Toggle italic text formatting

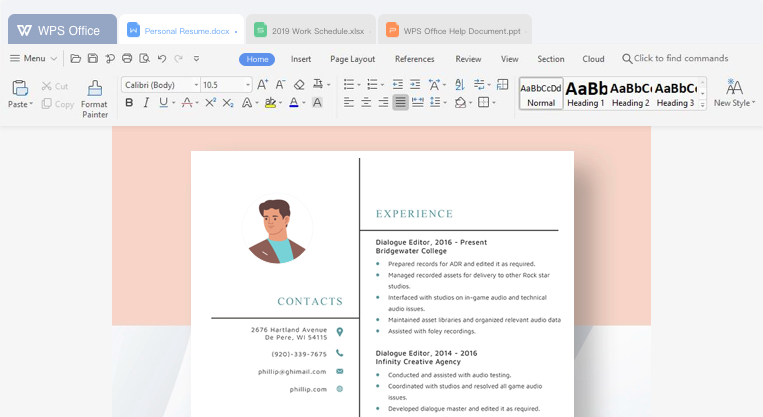pyautogui.click(x=146, y=103)
